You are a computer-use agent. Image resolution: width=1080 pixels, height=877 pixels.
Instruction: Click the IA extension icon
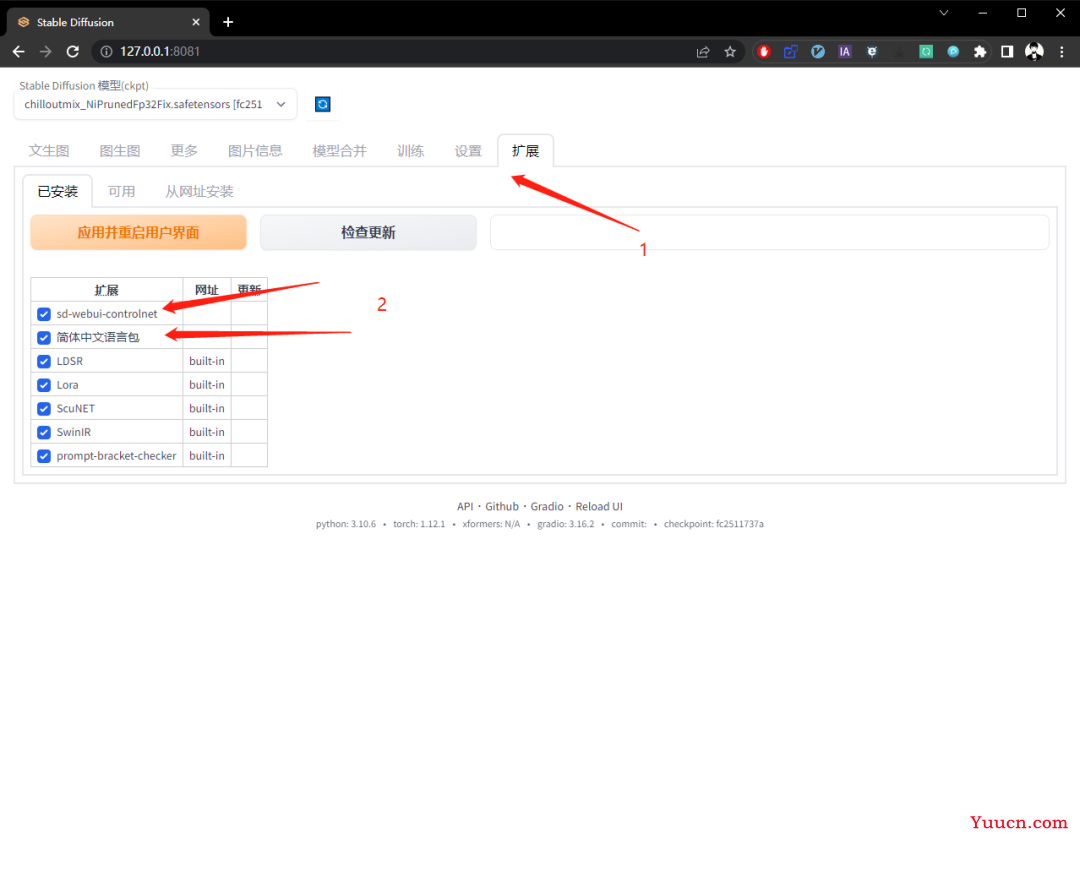(x=845, y=51)
